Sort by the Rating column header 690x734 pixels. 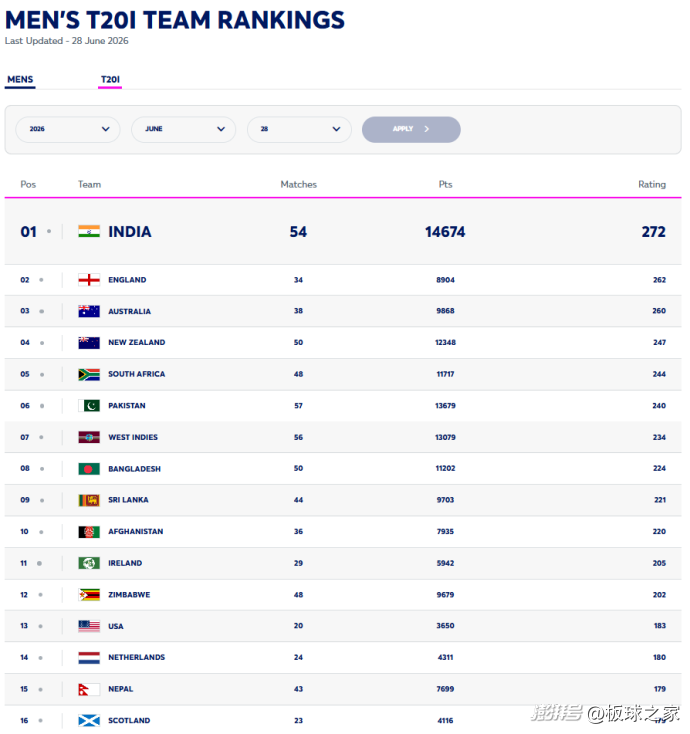(x=652, y=184)
